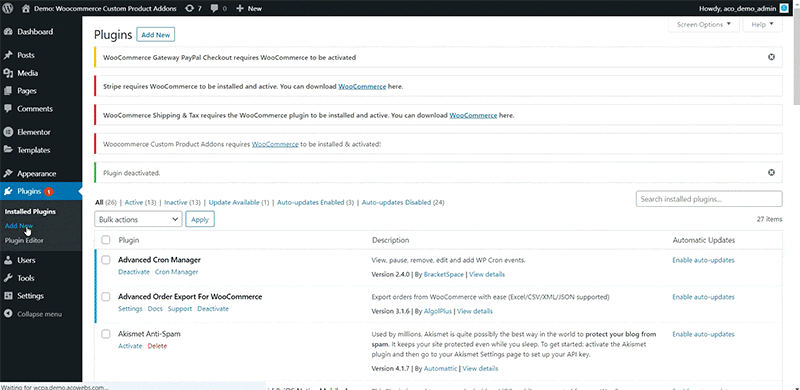800x390 pixels.
Task: Click the Apply button
Action: (200, 220)
